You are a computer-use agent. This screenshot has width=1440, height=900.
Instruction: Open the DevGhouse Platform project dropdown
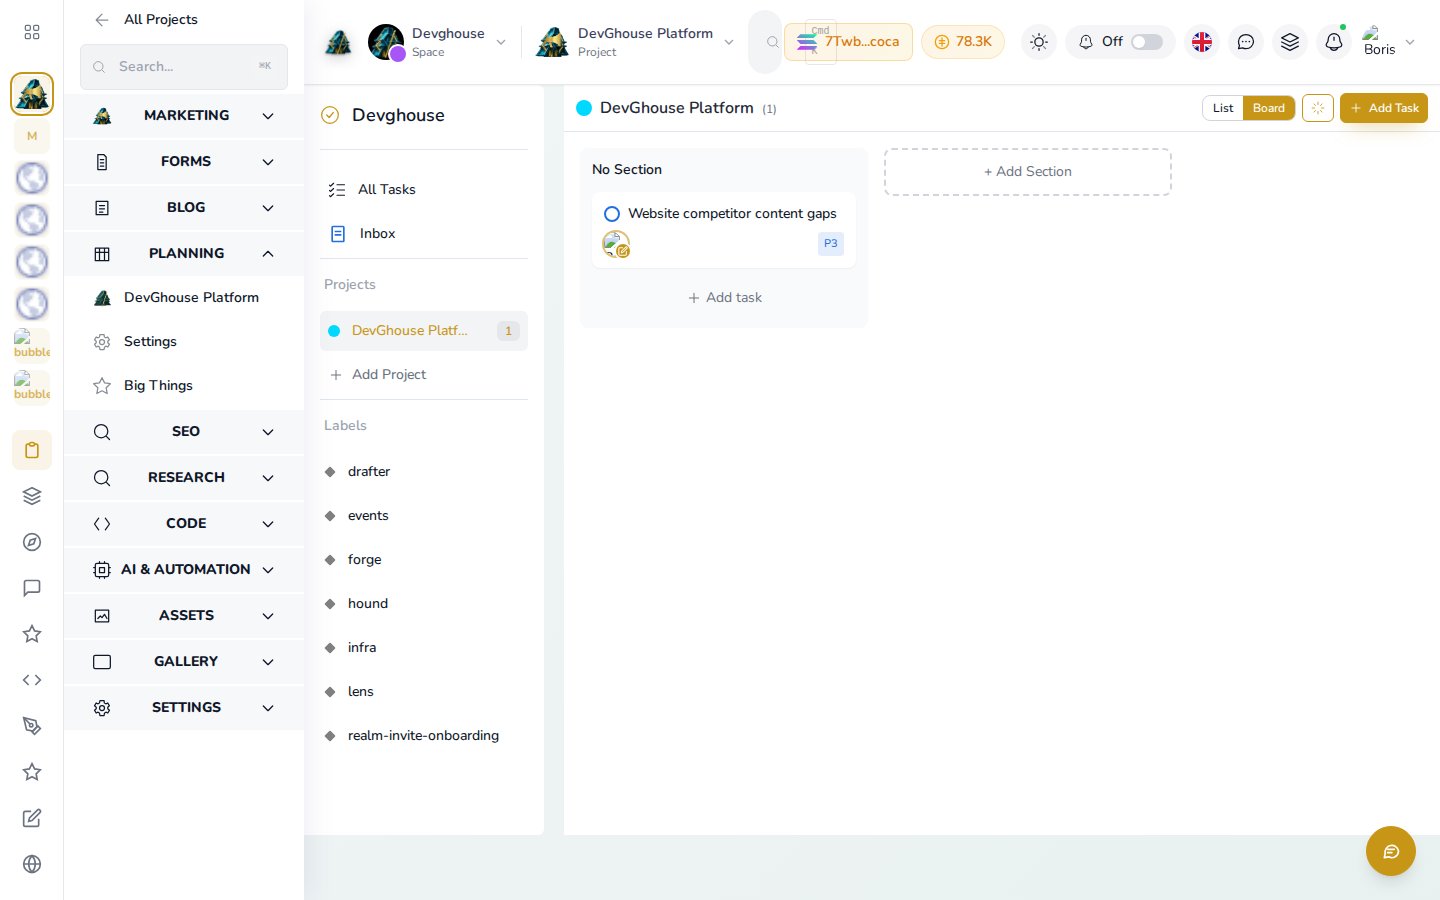tap(636, 42)
